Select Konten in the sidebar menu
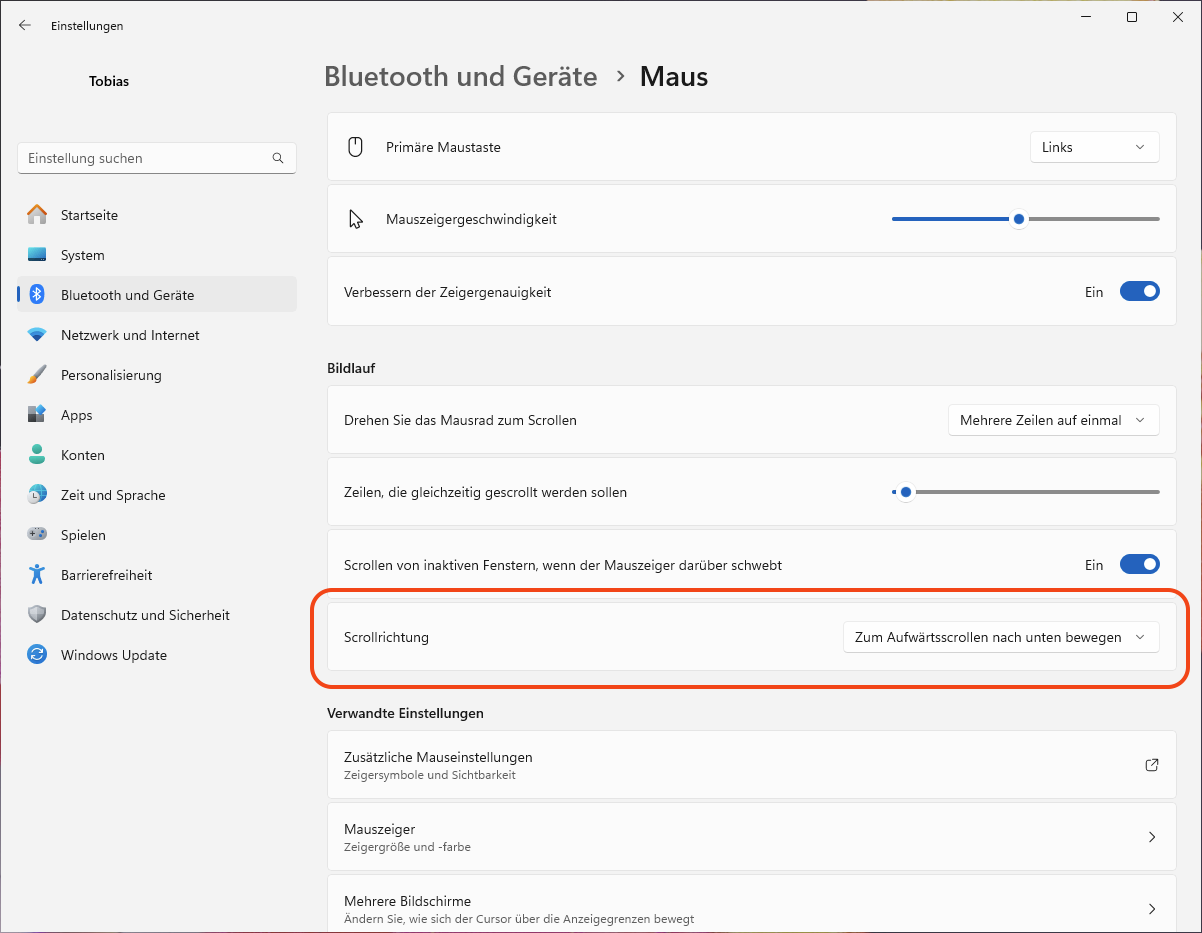 pos(83,455)
